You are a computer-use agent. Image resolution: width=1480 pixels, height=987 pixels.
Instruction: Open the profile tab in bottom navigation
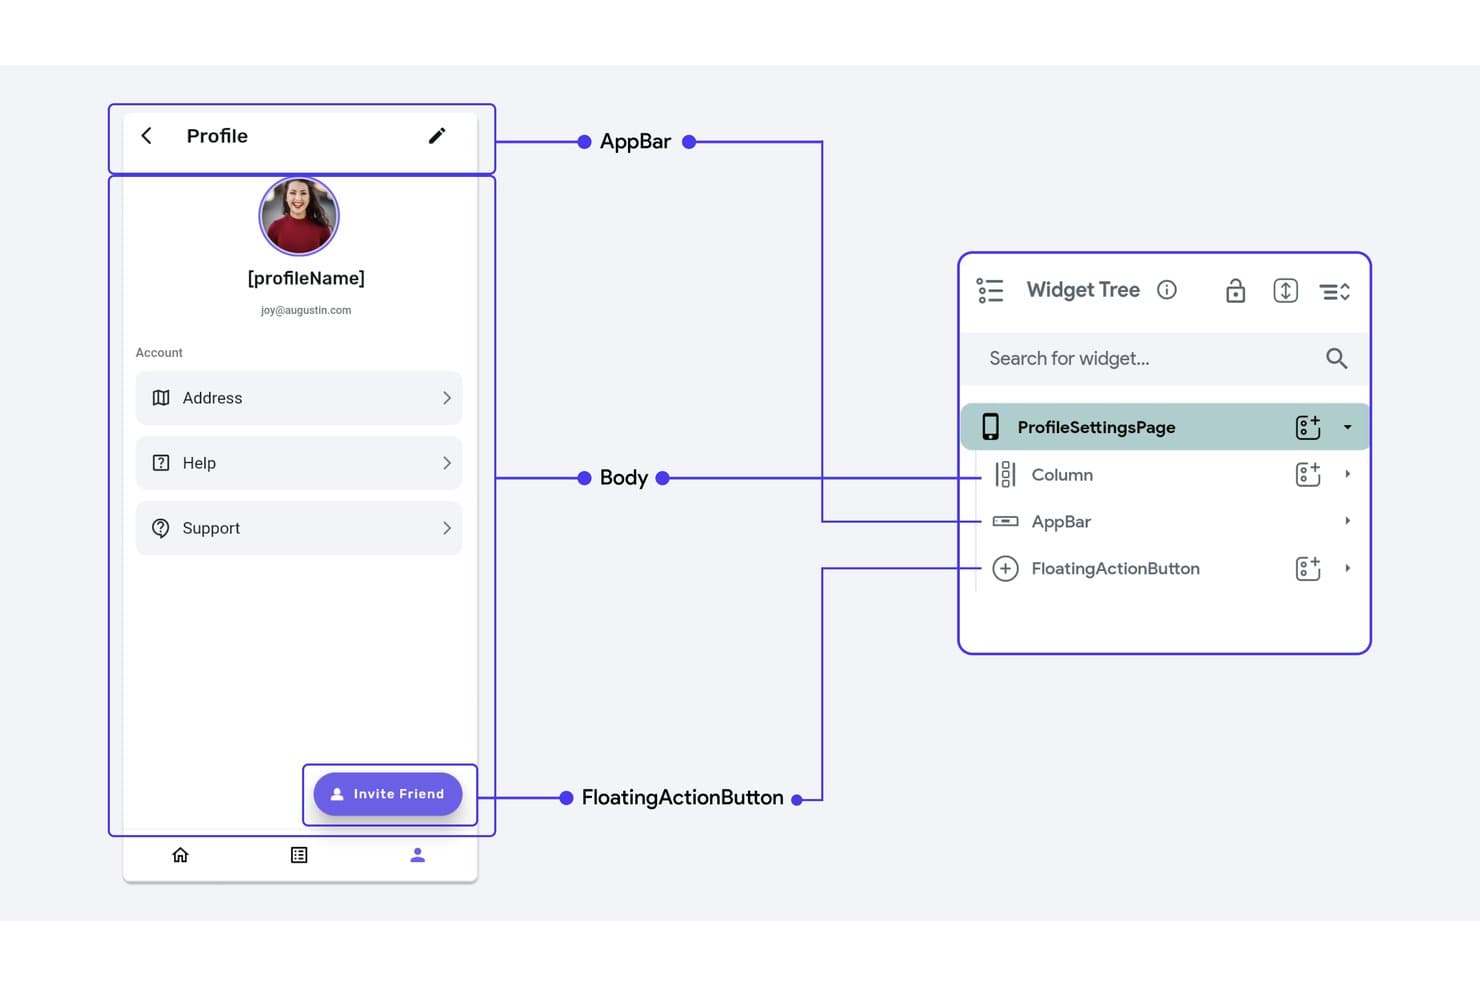tap(418, 855)
